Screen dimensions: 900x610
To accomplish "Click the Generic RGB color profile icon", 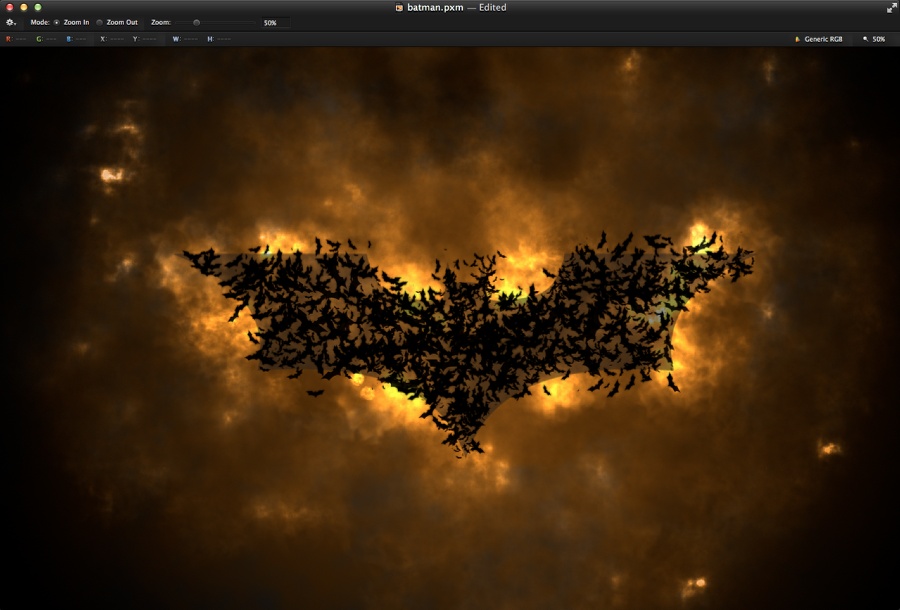I will coord(797,39).
